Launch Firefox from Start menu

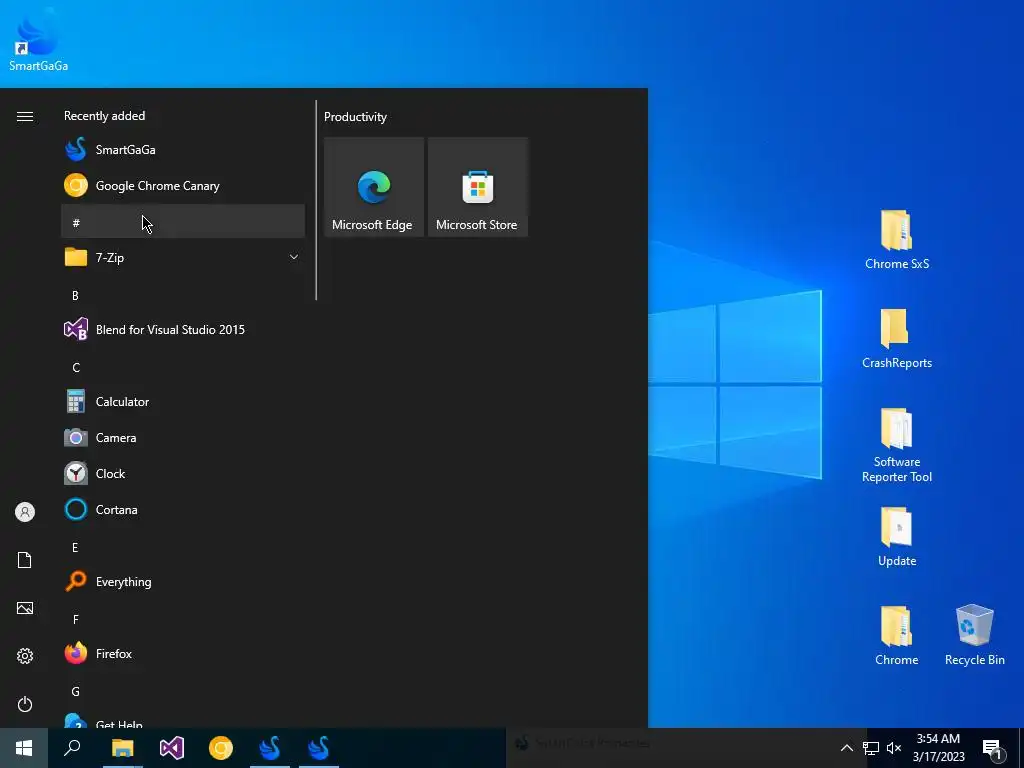(x=183, y=652)
